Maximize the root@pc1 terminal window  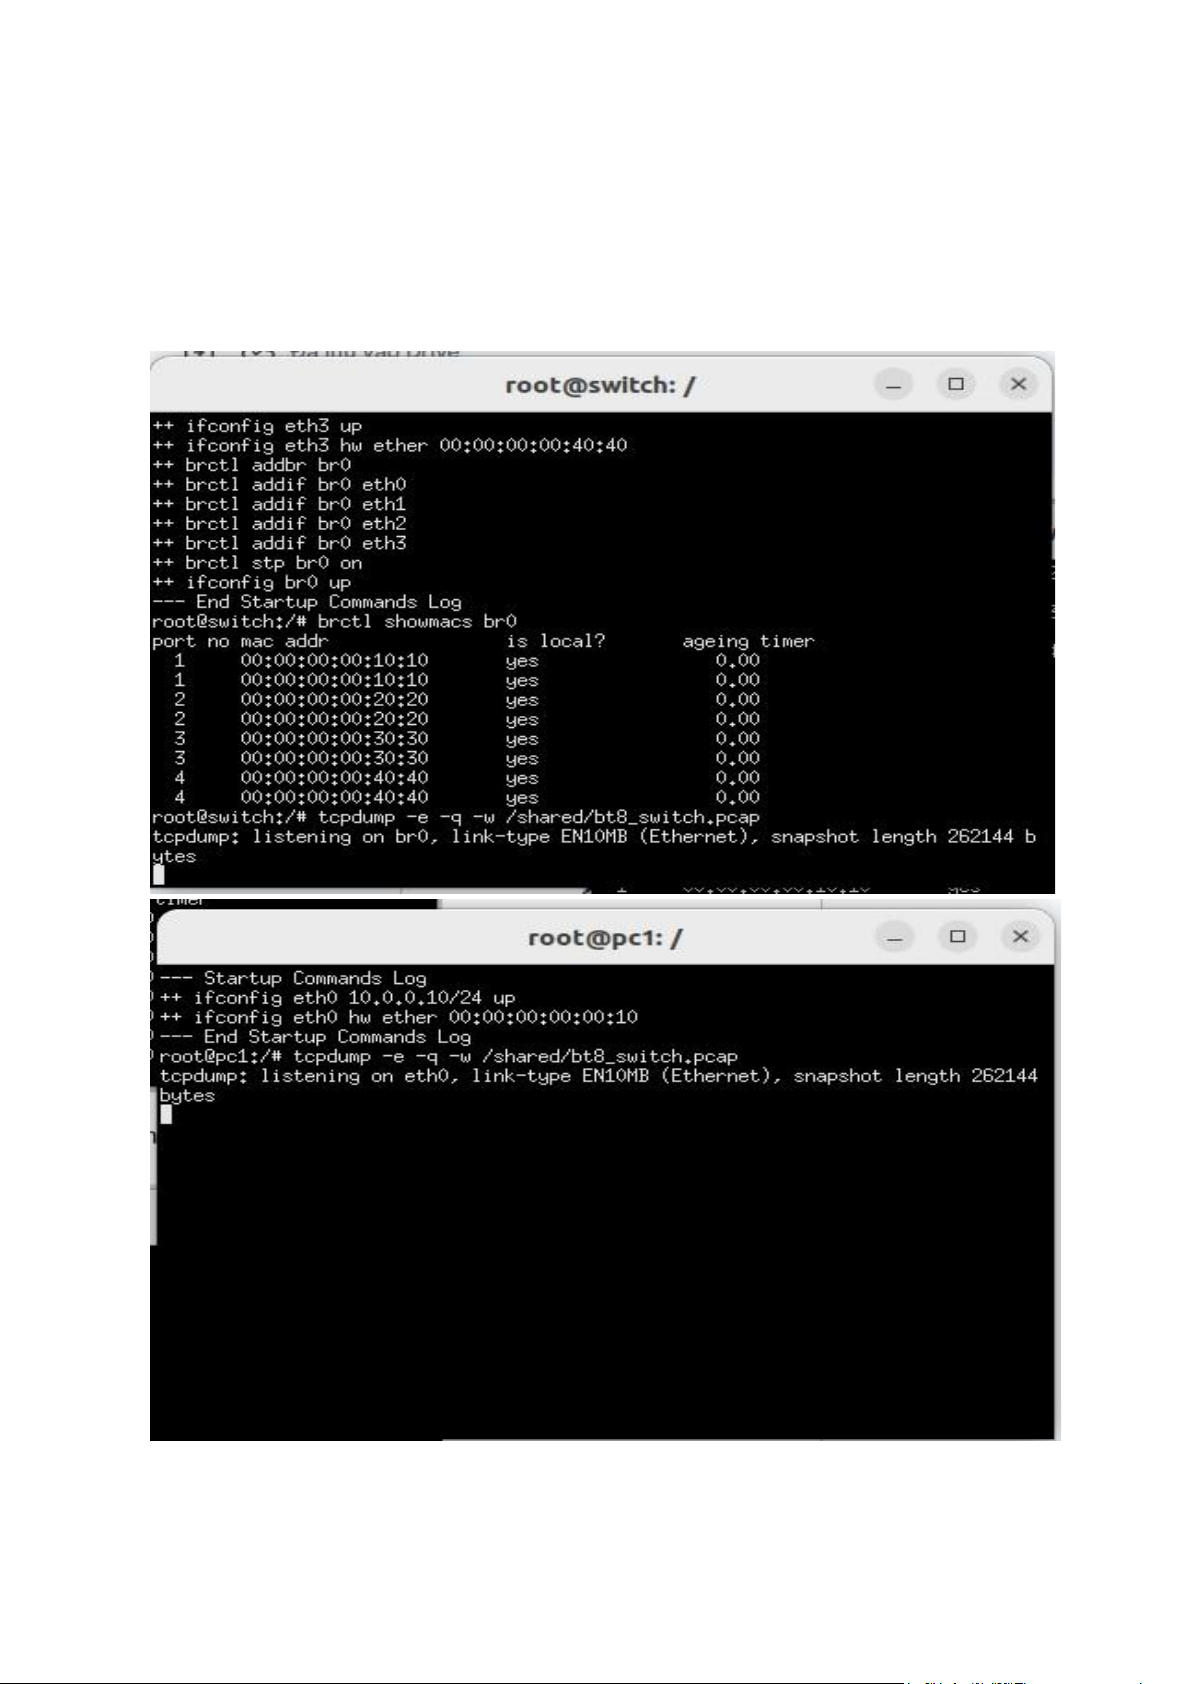pos(958,937)
